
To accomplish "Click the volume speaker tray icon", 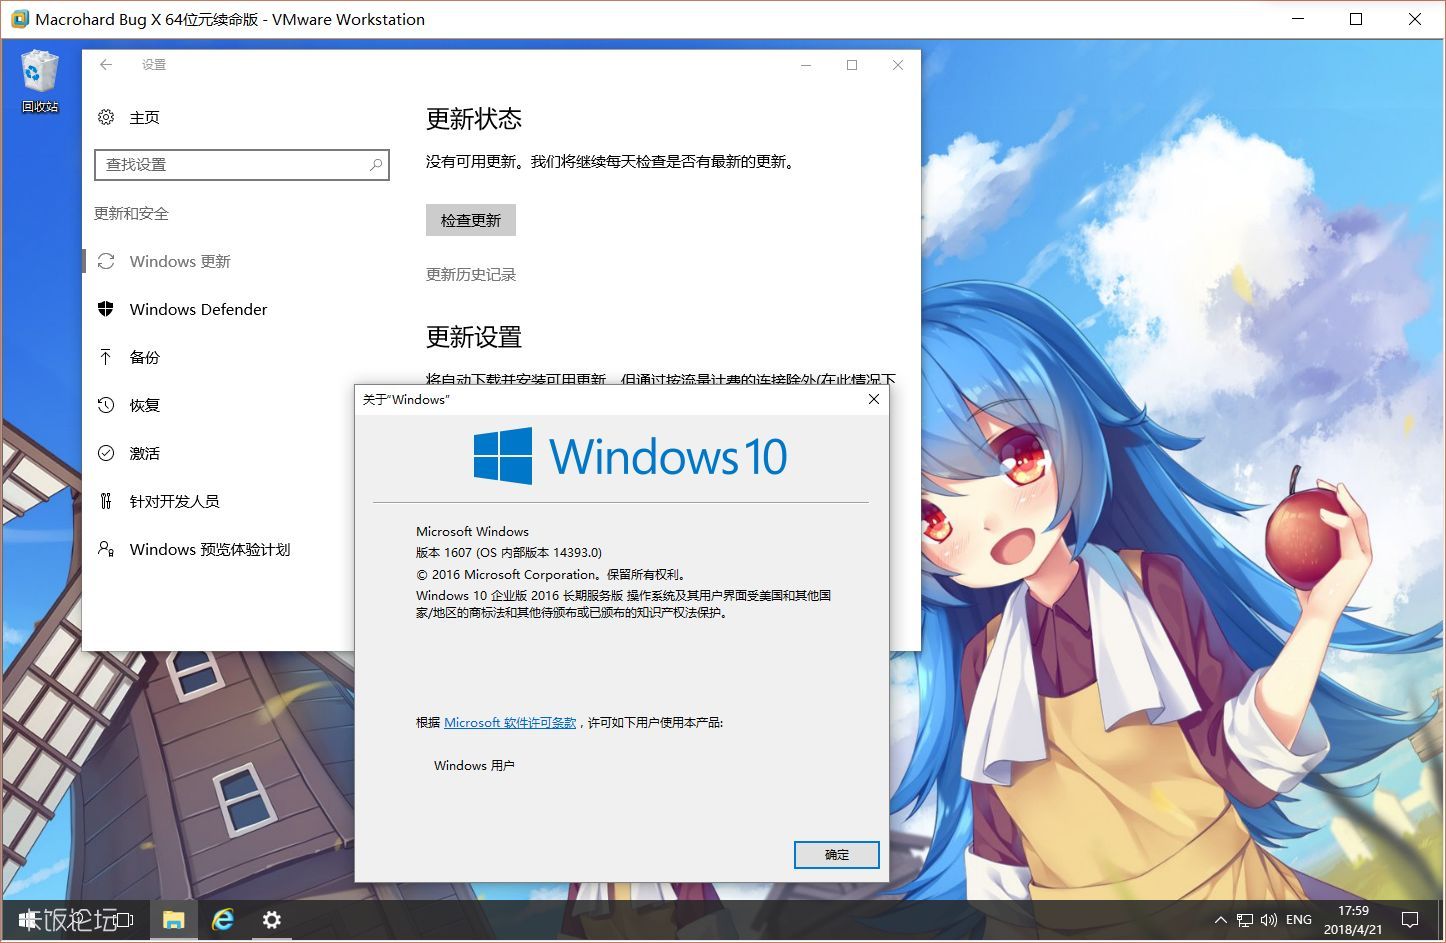I will [x=1269, y=920].
